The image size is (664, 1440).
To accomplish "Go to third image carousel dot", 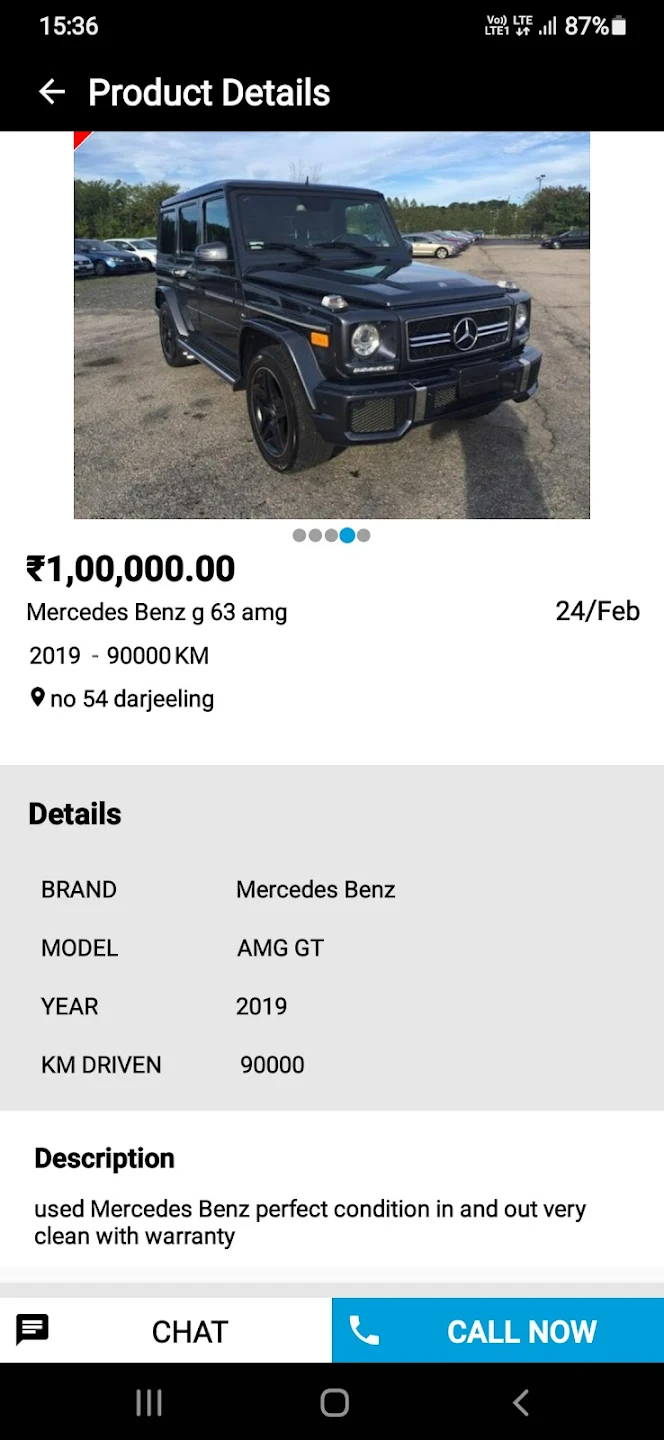I will pyautogui.click(x=331, y=535).
